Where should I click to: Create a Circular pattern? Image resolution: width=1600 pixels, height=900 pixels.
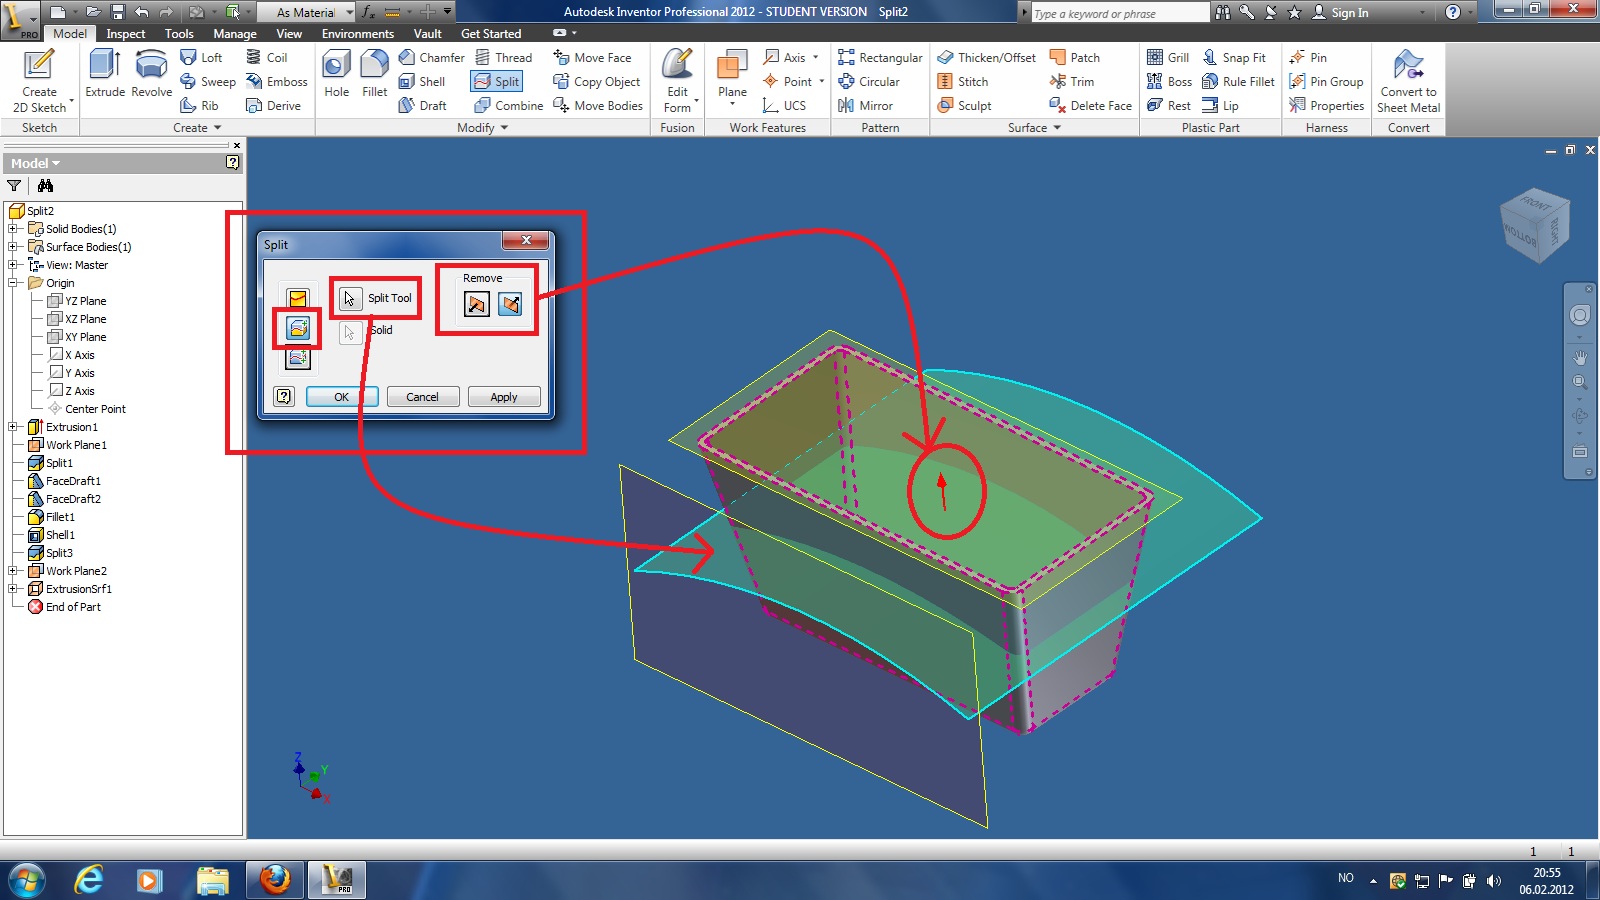(869, 82)
